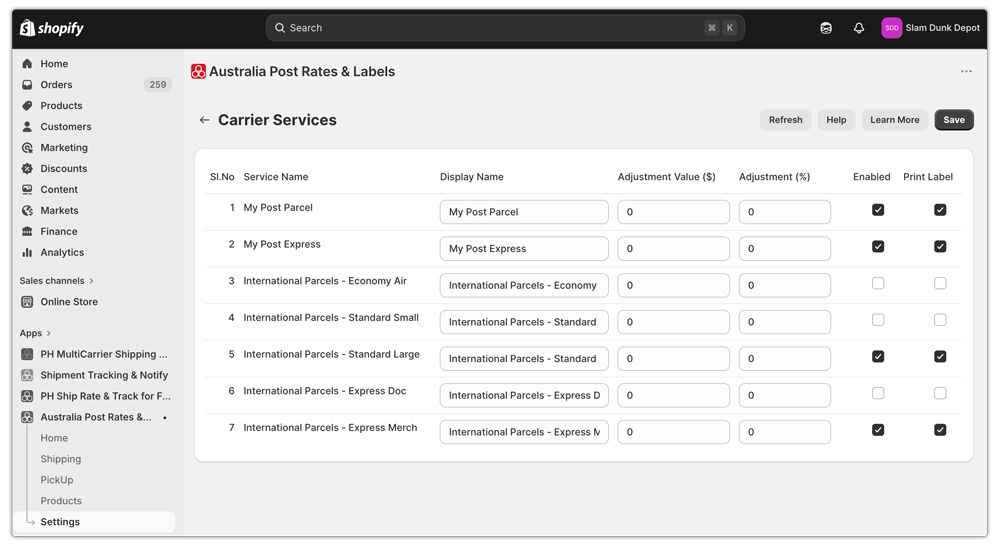Expand the Sales channels section
Screen dimensions: 1000x546
click(x=57, y=281)
